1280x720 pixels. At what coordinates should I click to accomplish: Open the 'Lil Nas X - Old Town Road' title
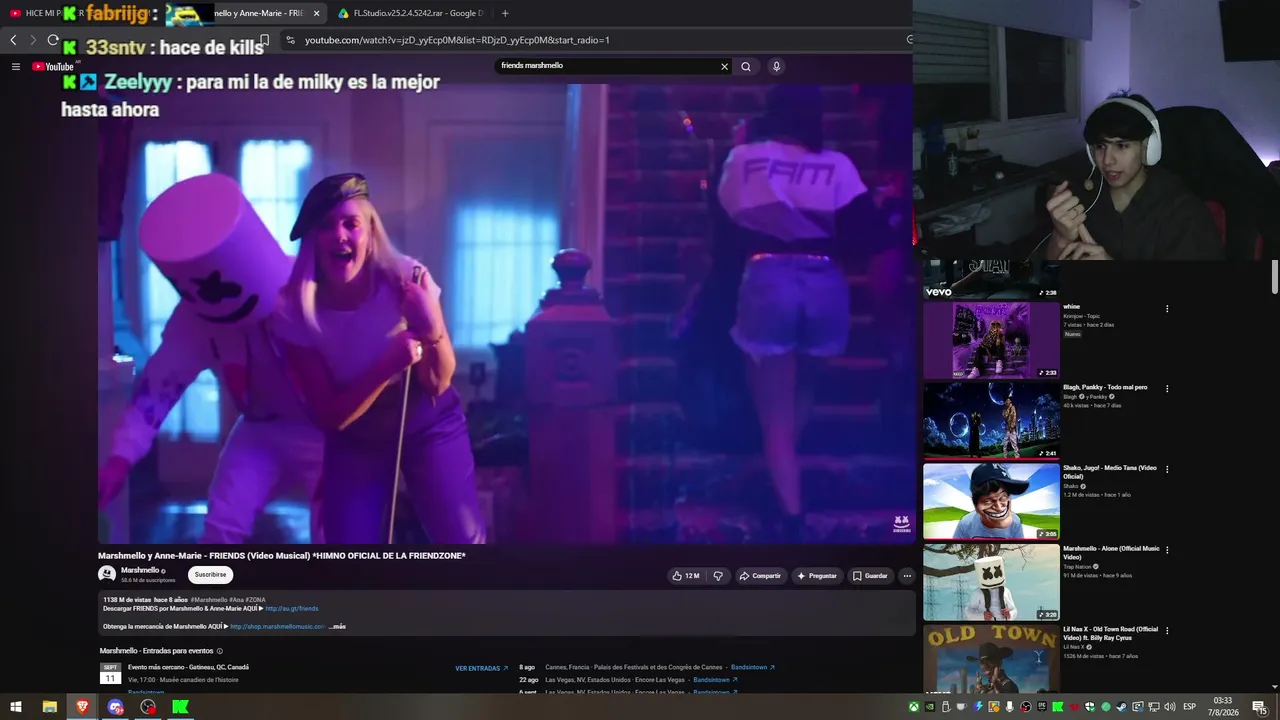[1110, 633]
